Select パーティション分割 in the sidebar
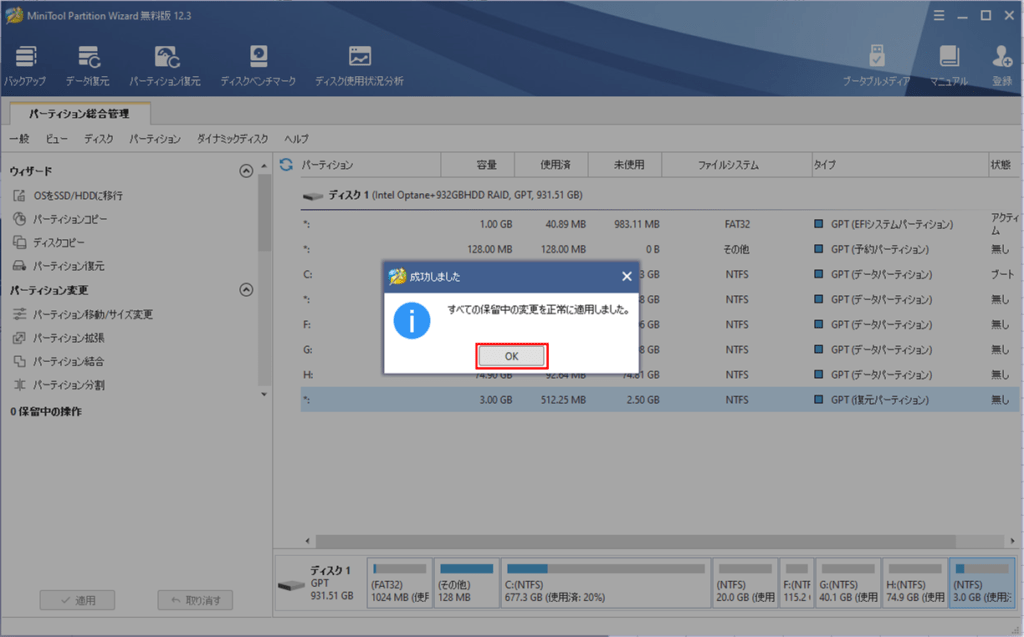The width and height of the screenshot is (1024, 637). 68,385
